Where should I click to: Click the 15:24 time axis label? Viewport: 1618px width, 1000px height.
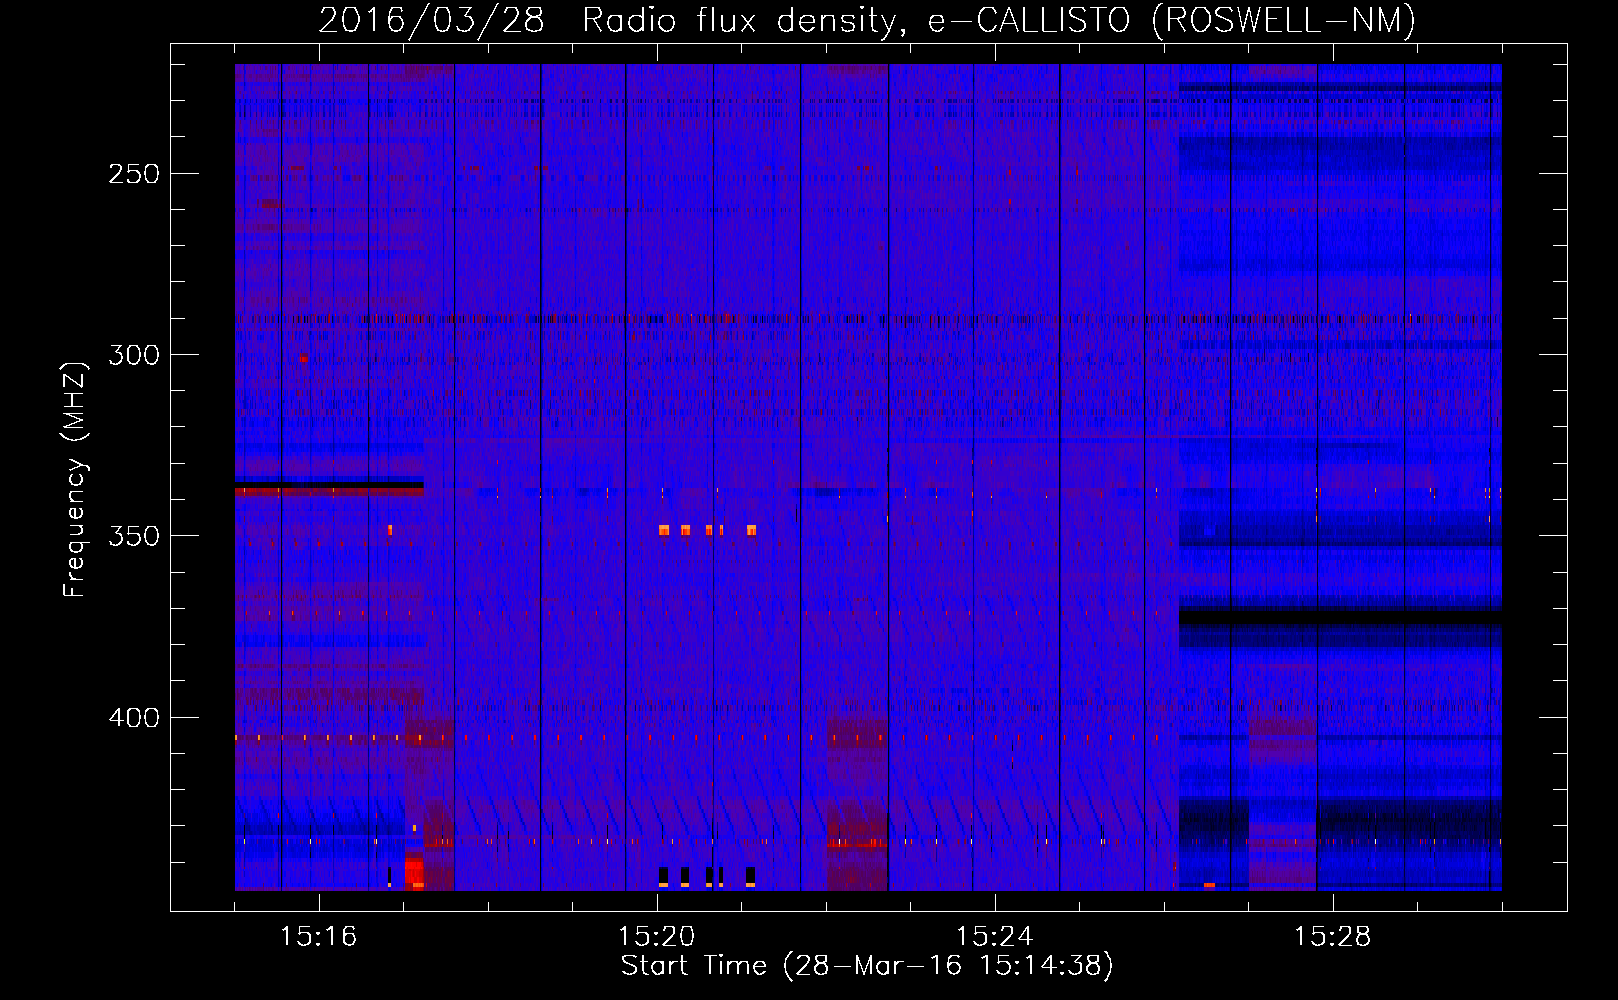[994, 937]
